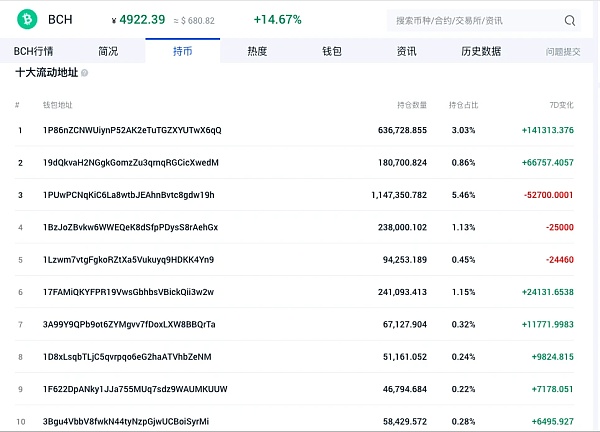Click the green BCH coin logo
The width and height of the screenshot is (600, 432).
(x=27, y=19)
